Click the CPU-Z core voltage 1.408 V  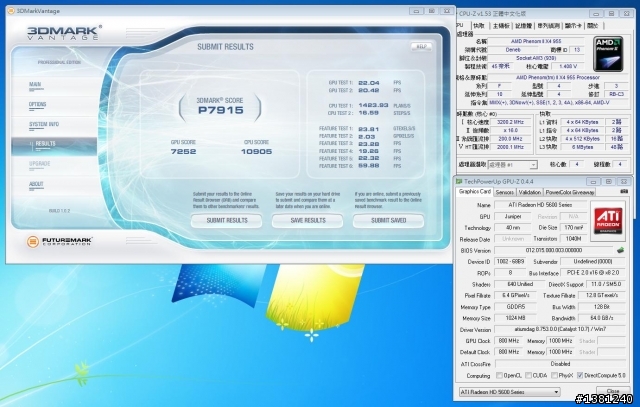pos(569,66)
